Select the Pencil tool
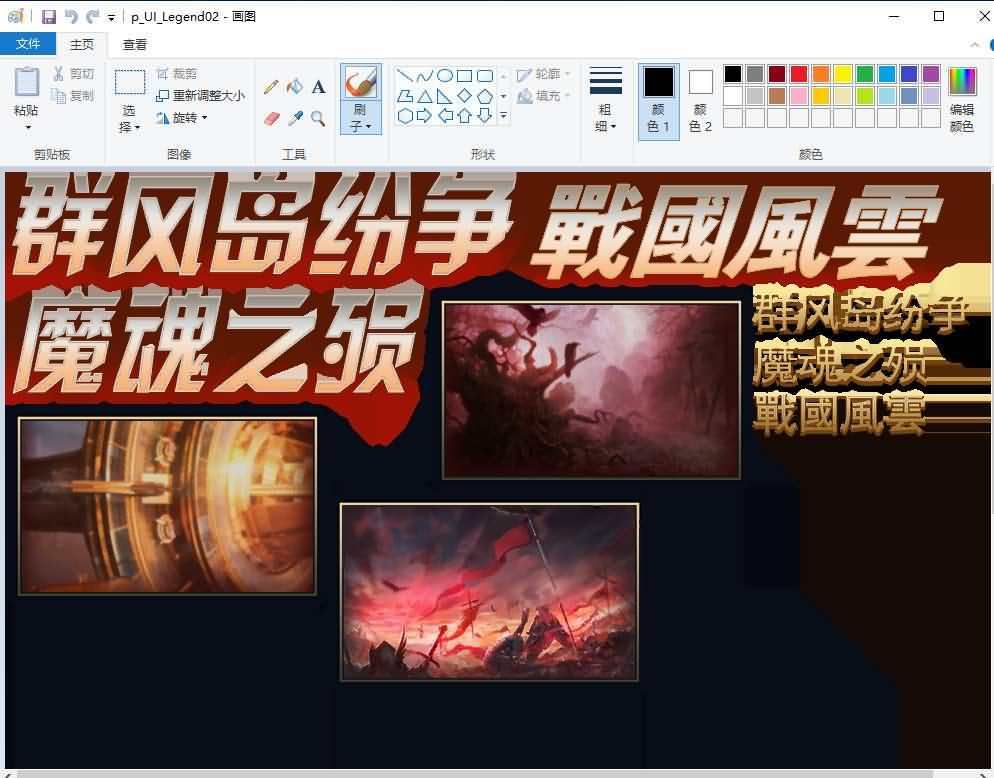The width and height of the screenshot is (994, 778). [x=270, y=87]
